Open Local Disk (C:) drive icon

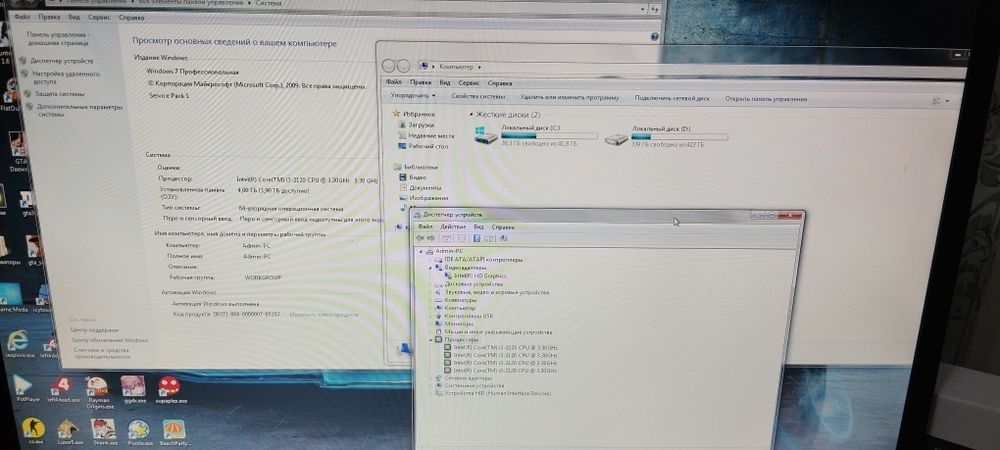pos(486,134)
